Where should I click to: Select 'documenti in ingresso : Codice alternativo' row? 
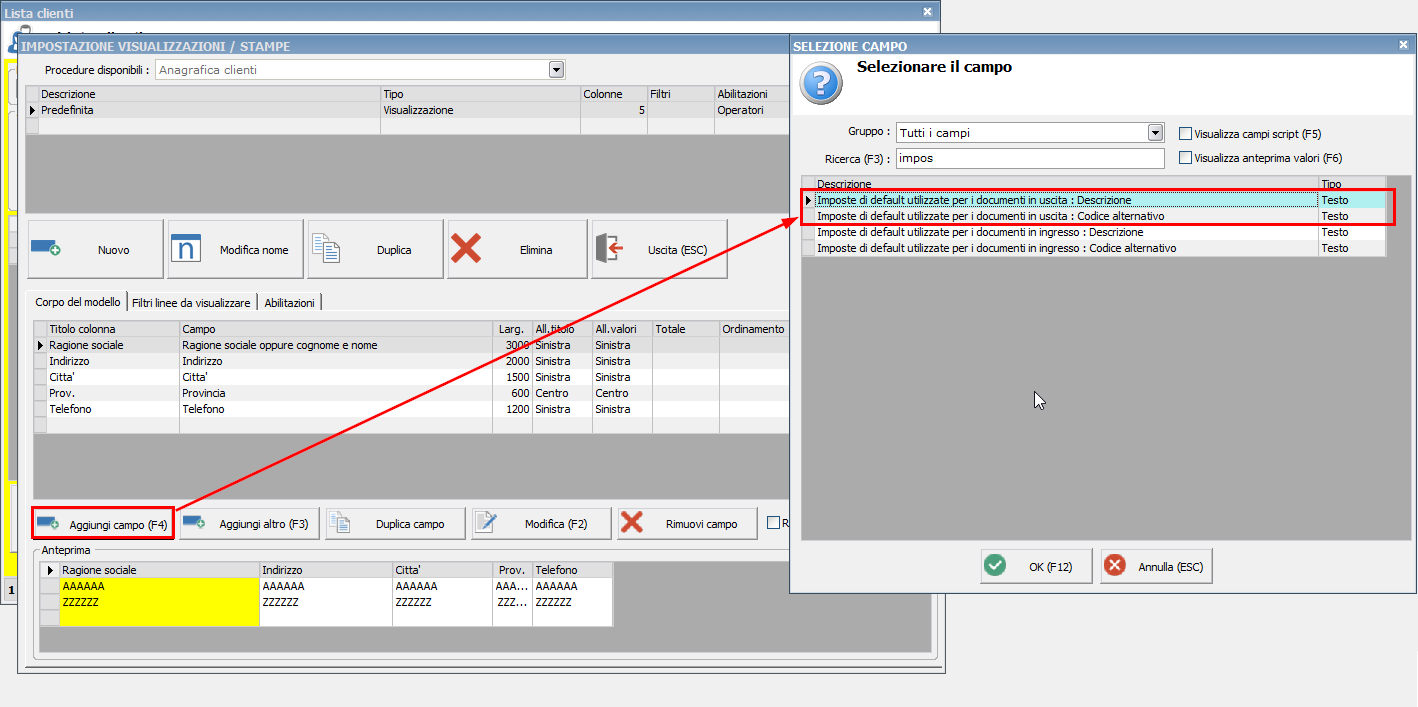click(x=1094, y=248)
